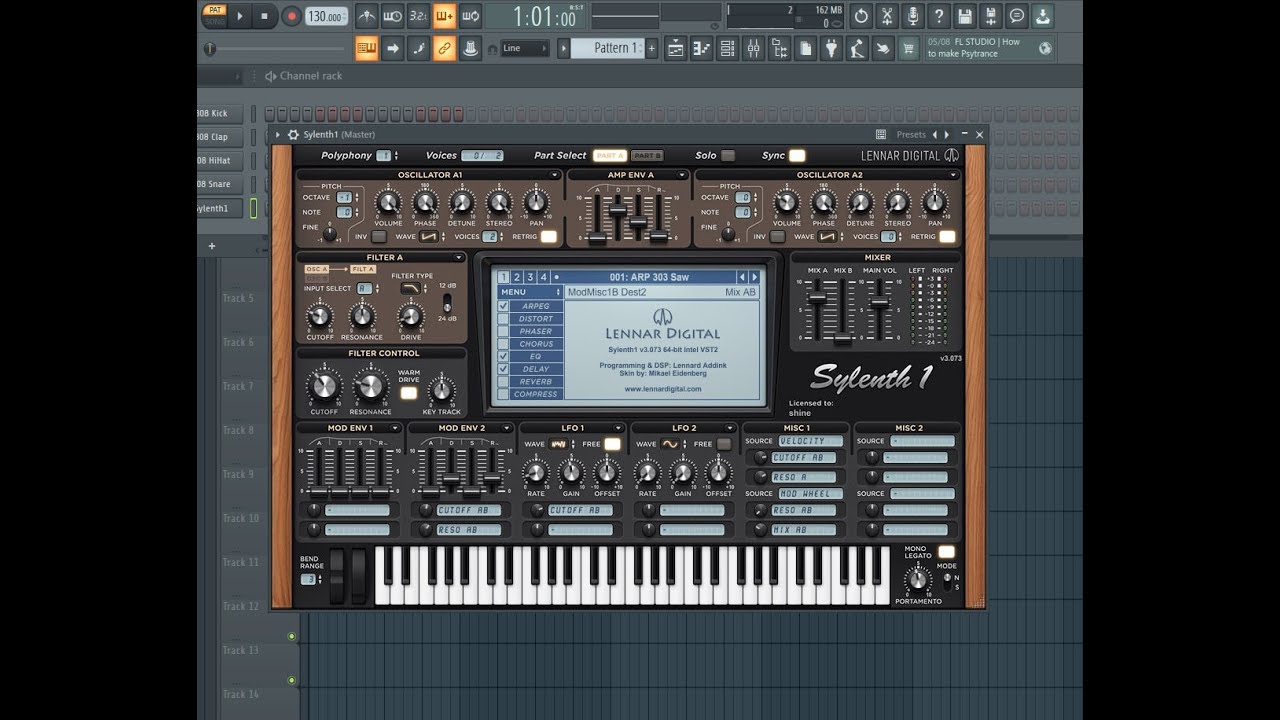
Task: Open the playlist view icon
Action: point(675,48)
